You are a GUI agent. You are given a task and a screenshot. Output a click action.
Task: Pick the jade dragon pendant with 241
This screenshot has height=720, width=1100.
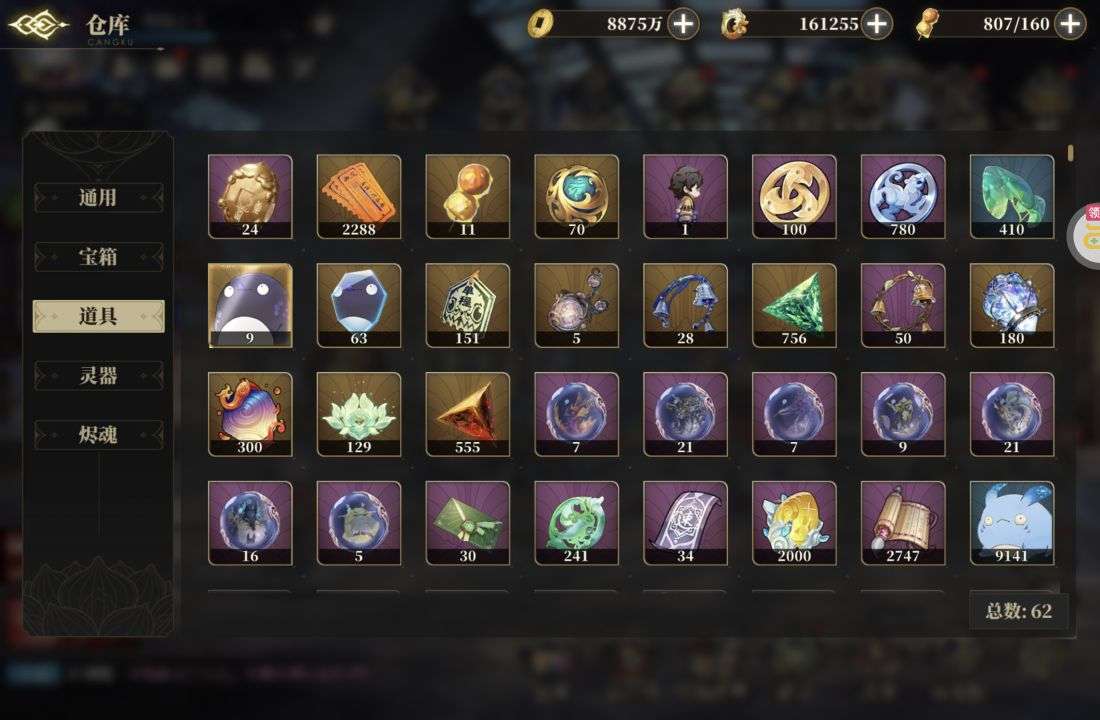pos(577,523)
